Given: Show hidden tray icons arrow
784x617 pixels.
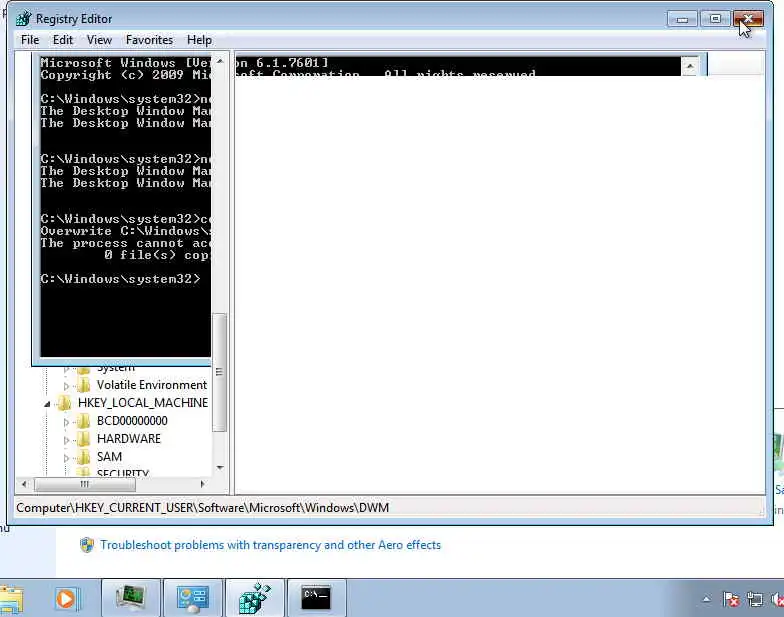Looking at the screenshot, I should click(x=706, y=598).
